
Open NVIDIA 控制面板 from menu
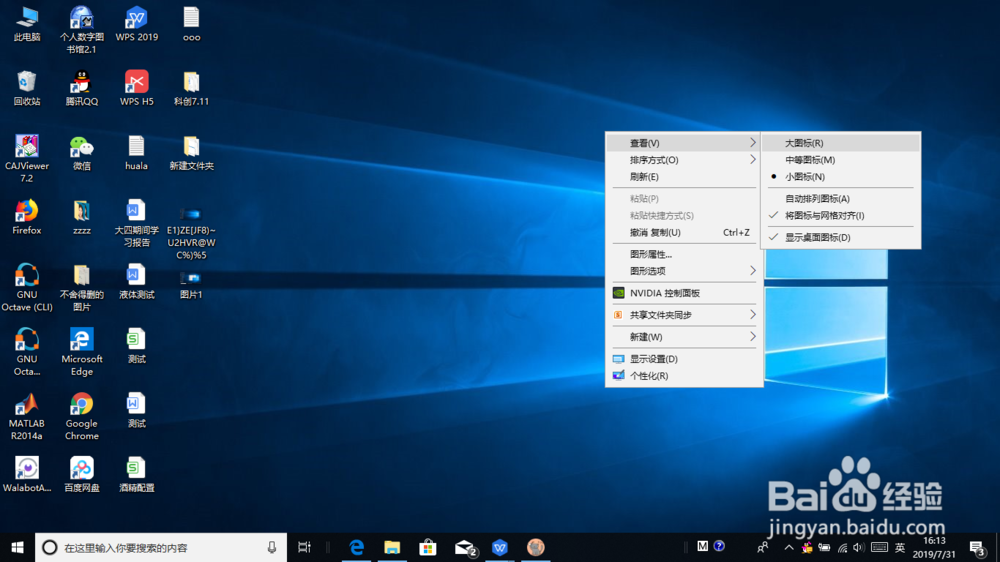pyautogui.click(x=684, y=293)
